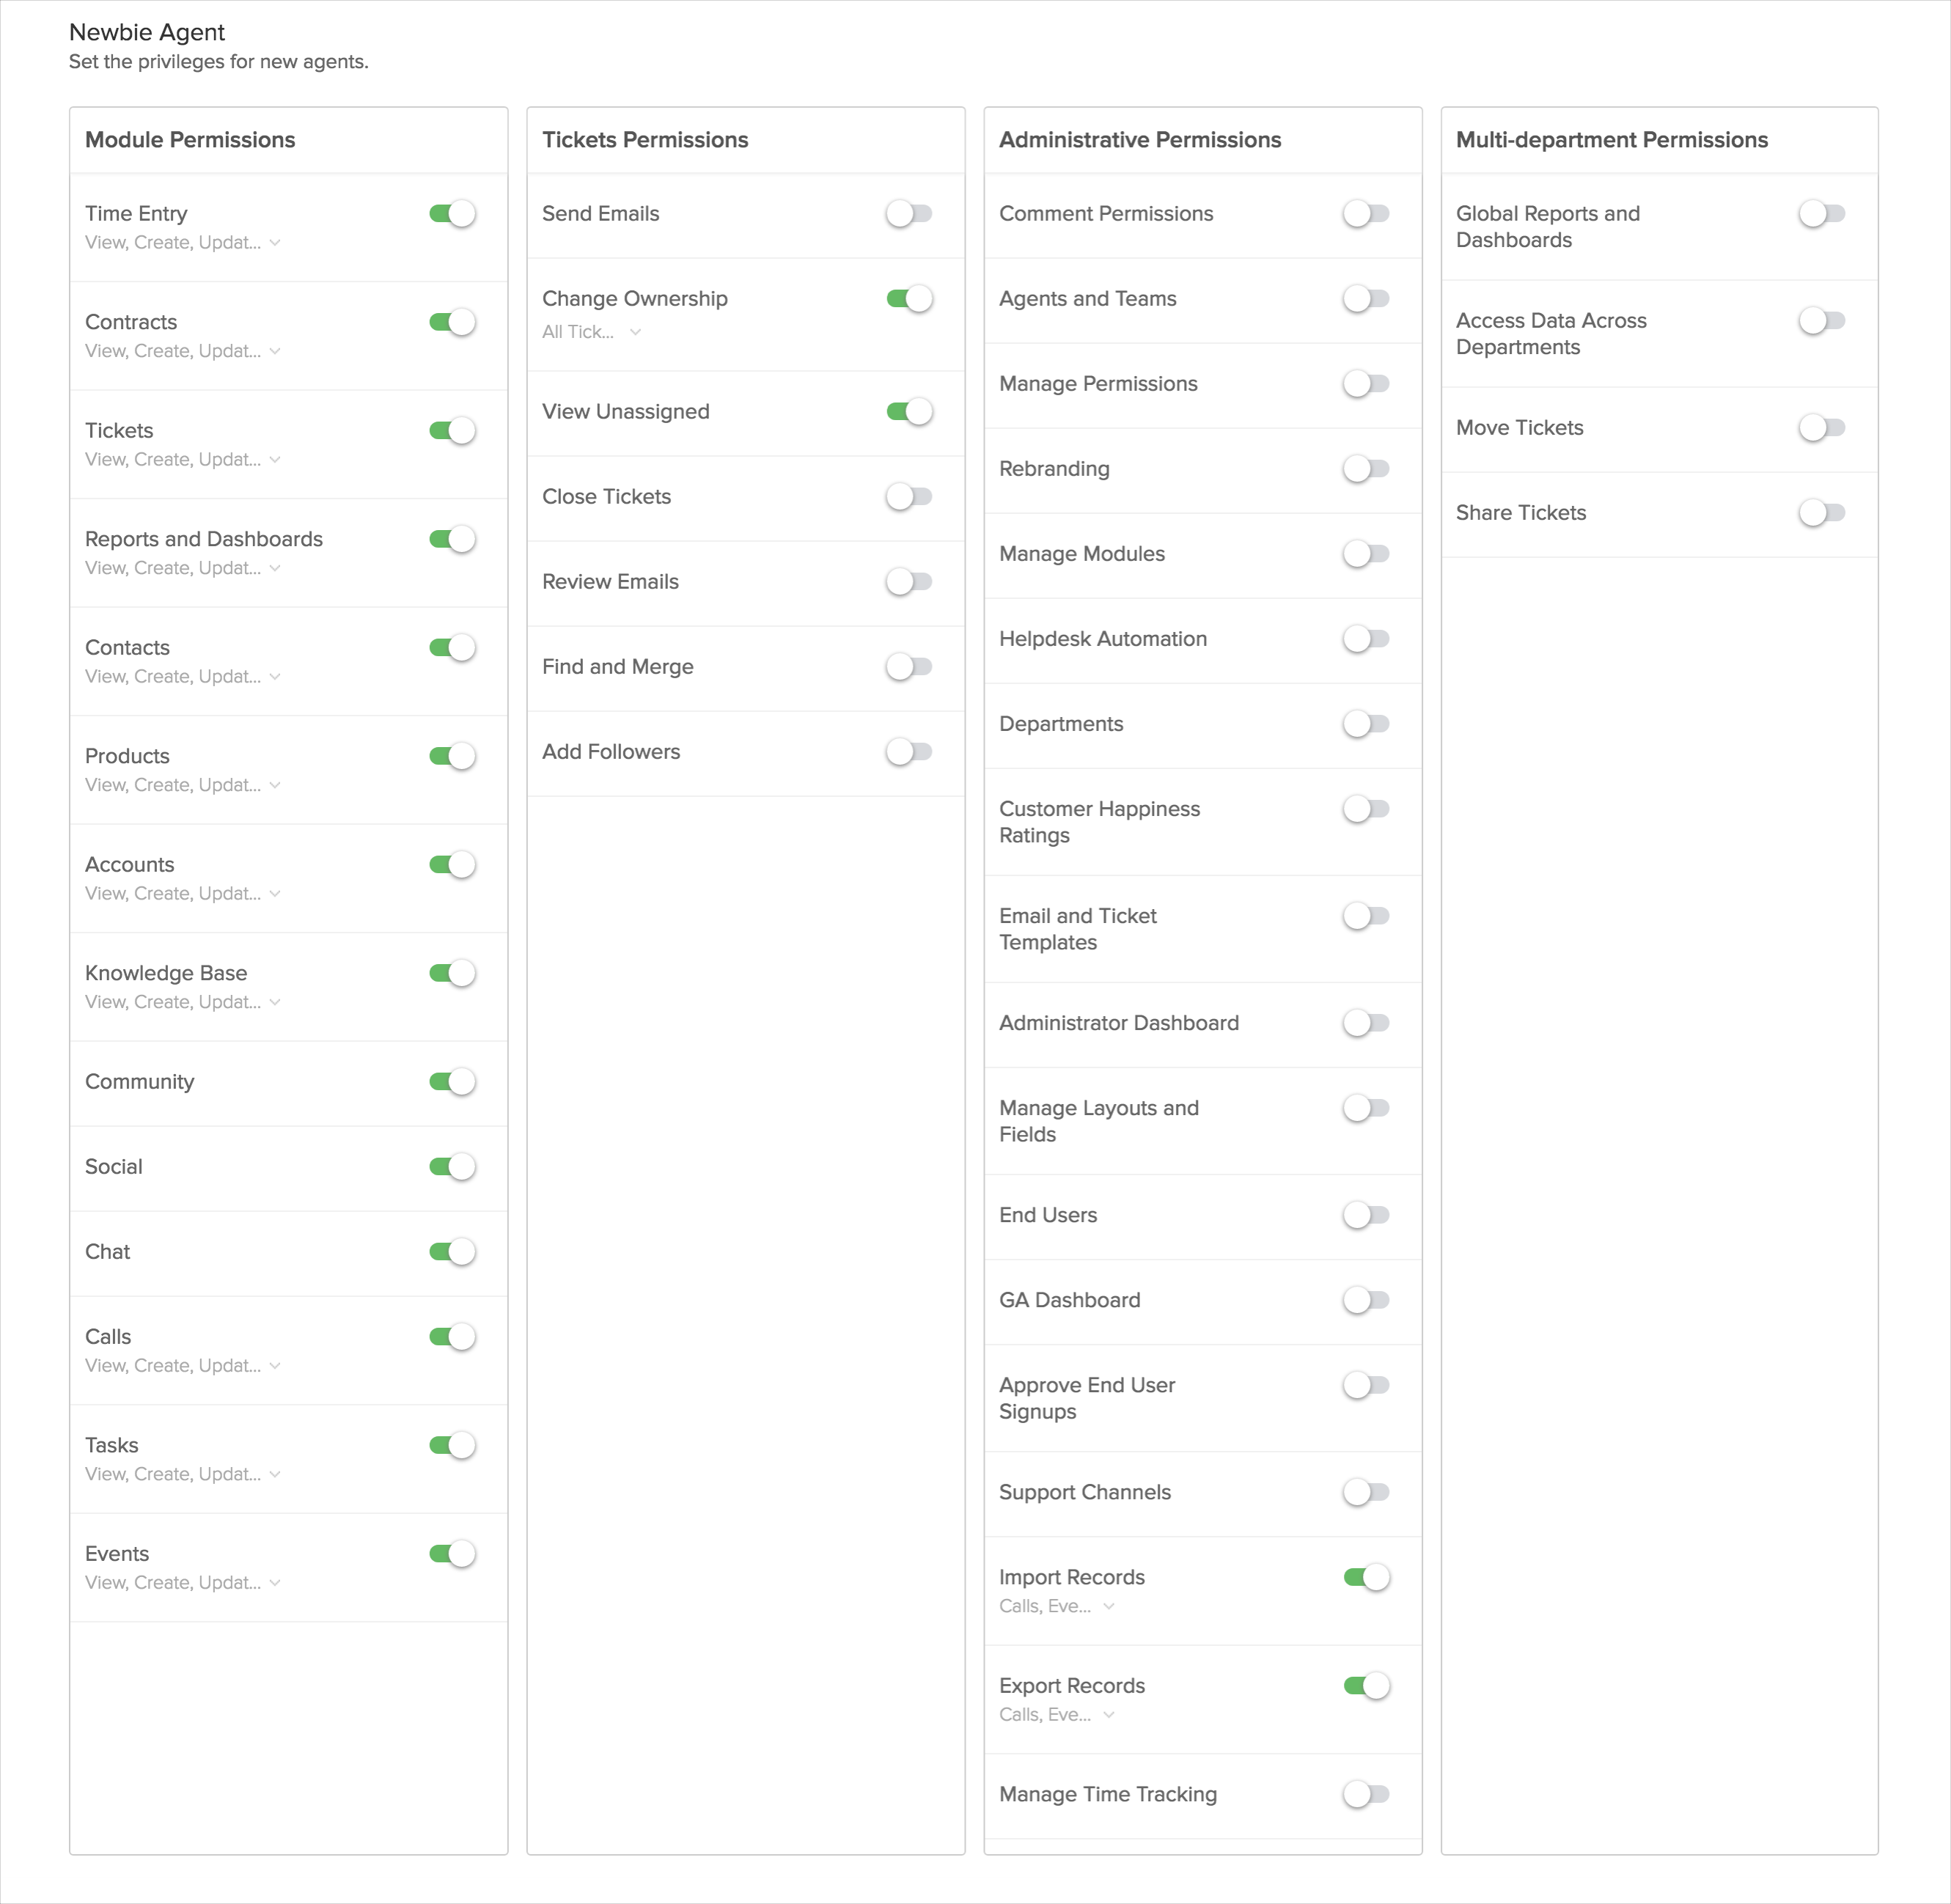Enable Agents and Teams administrative permission
The width and height of the screenshot is (1951, 1904).
(1366, 298)
